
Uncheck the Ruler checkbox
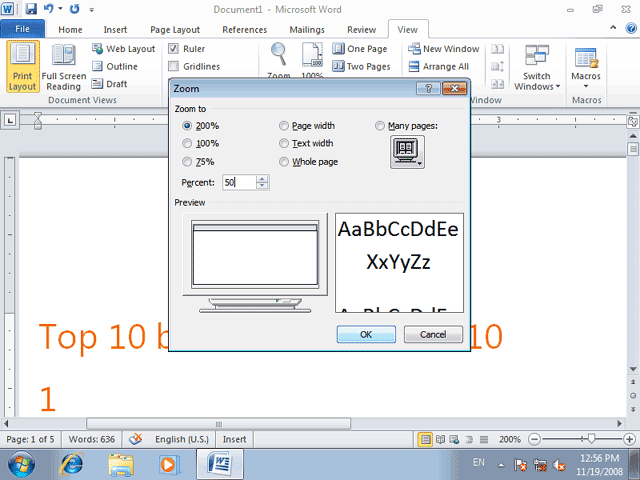[x=173, y=49]
